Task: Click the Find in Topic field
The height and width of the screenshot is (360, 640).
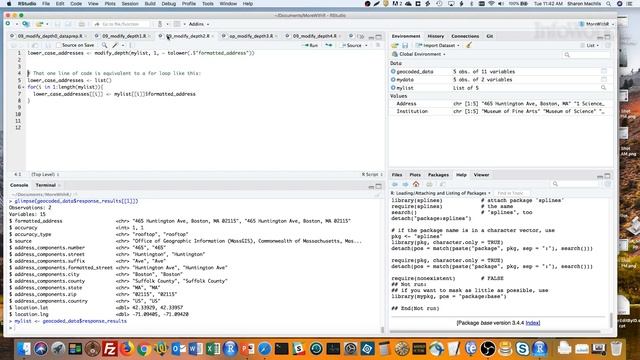Action: coord(512,193)
